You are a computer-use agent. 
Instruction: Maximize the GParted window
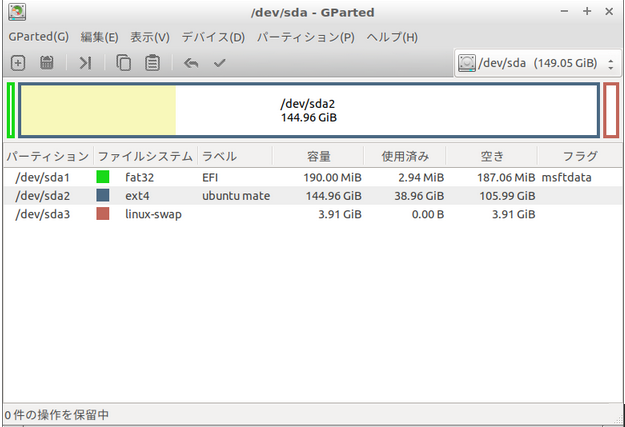tap(587, 12)
